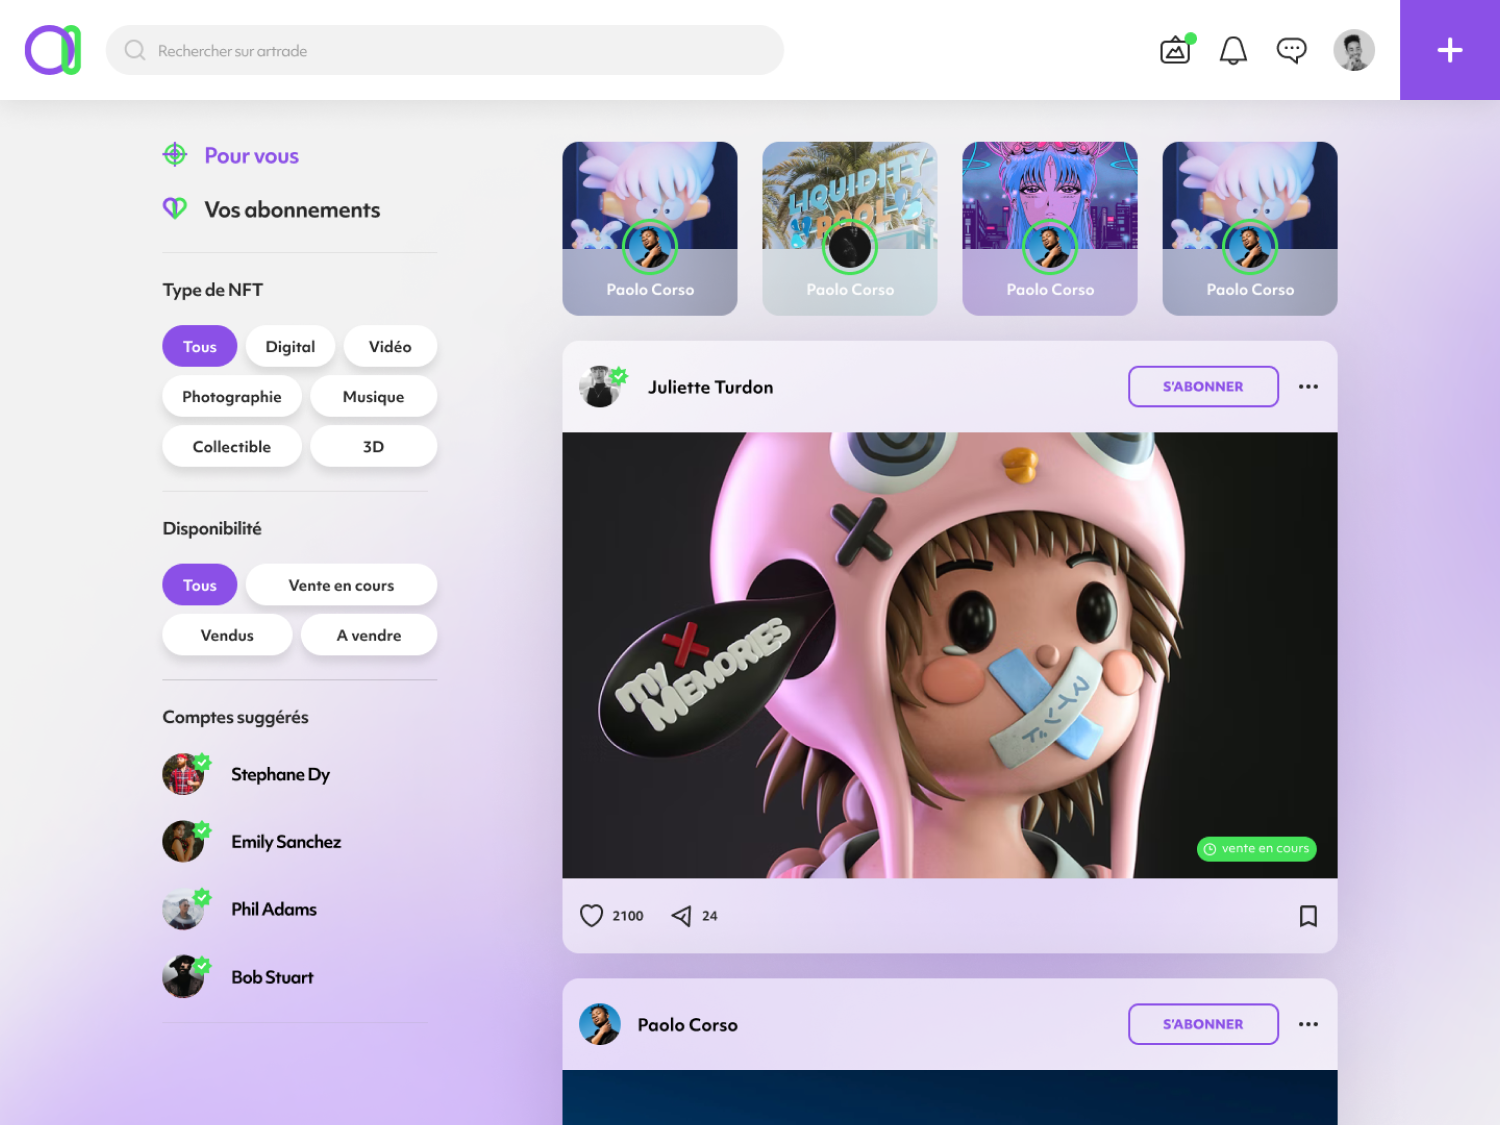Image resolution: width=1500 pixels, height=1126 pixels.
Task: Click the 24 shares count
Action: 710,916
